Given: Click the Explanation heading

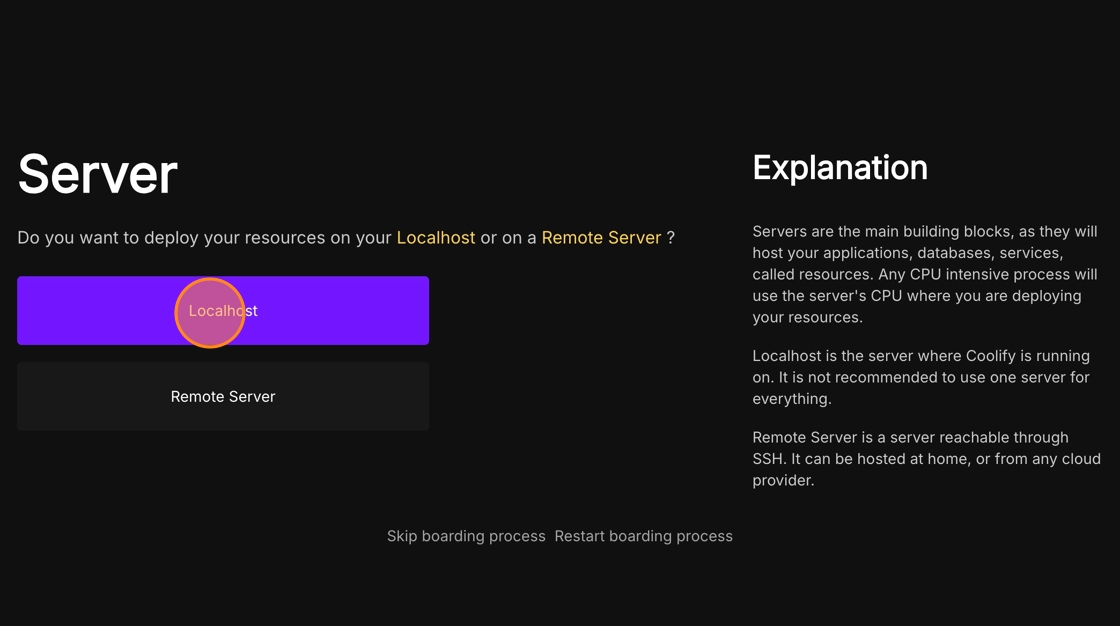Looking at the screenshot, I should [x=839, y=168].
